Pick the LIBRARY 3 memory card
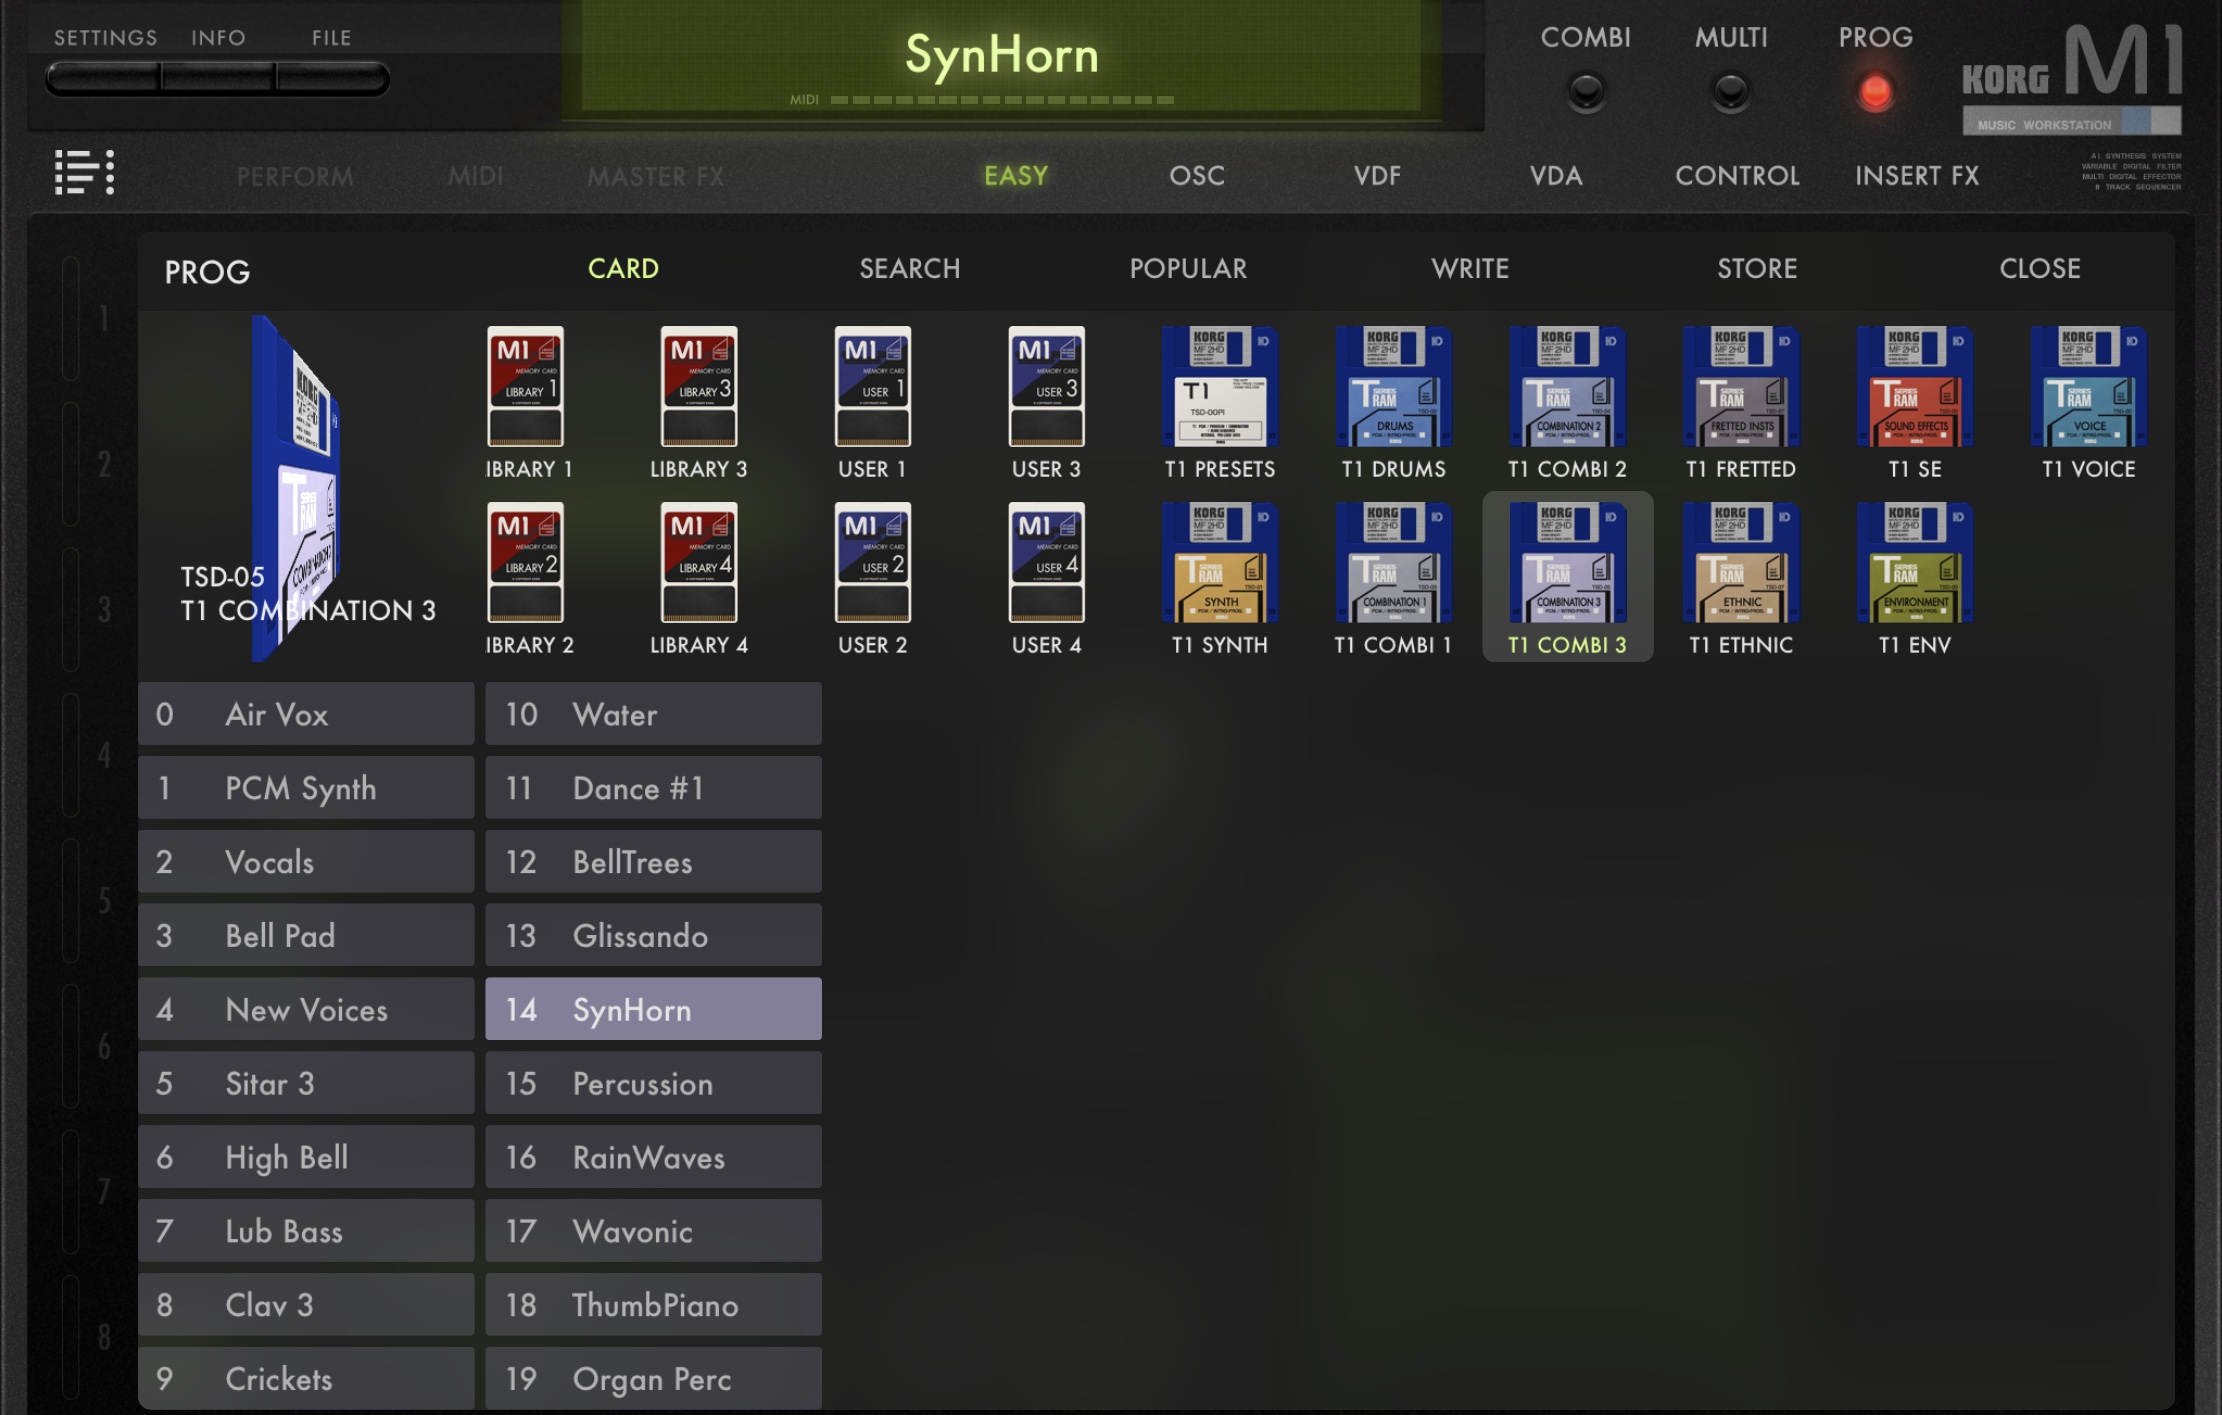Screen dimensions: 2222x1415 (699, 388)
